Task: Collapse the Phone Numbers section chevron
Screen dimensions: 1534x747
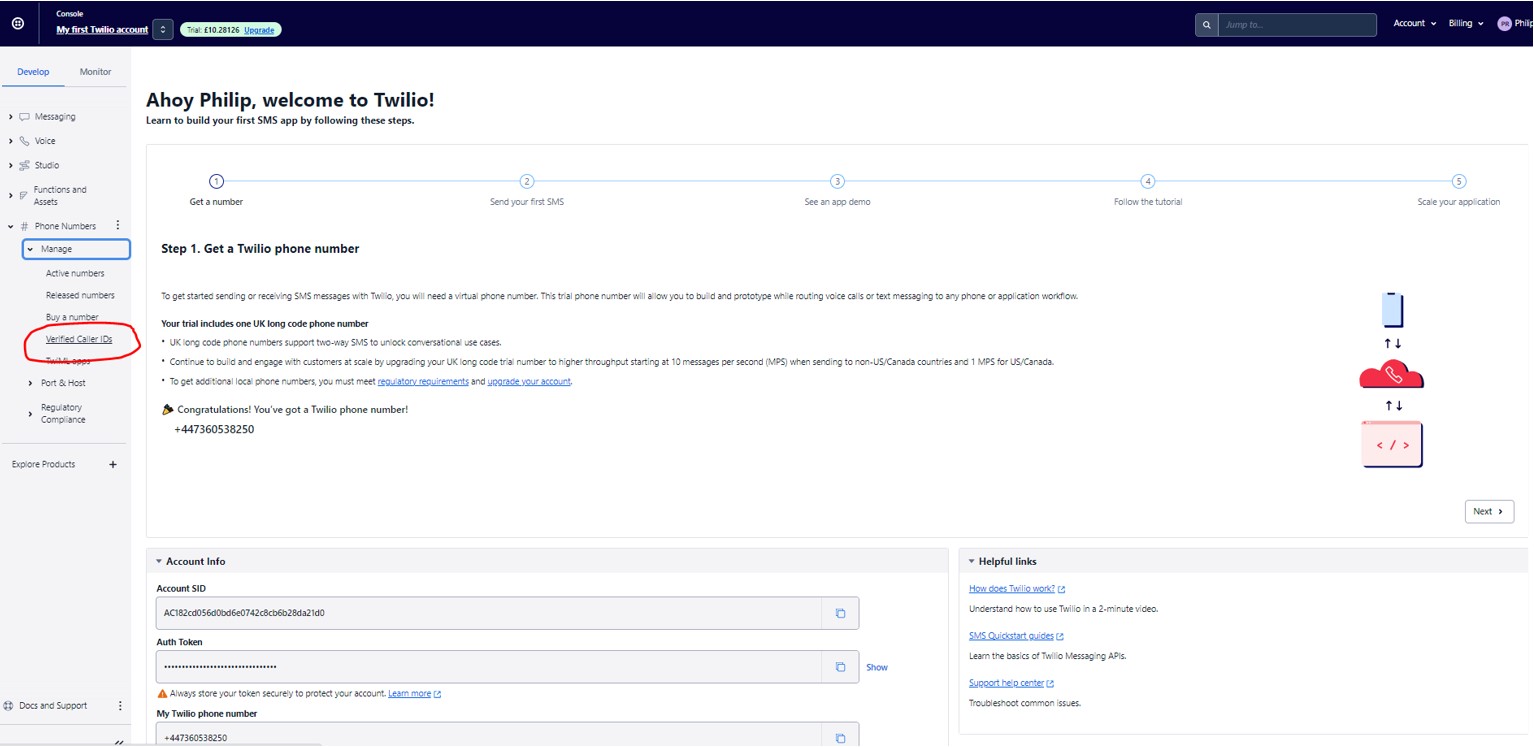Action: (x=11, y=227)
